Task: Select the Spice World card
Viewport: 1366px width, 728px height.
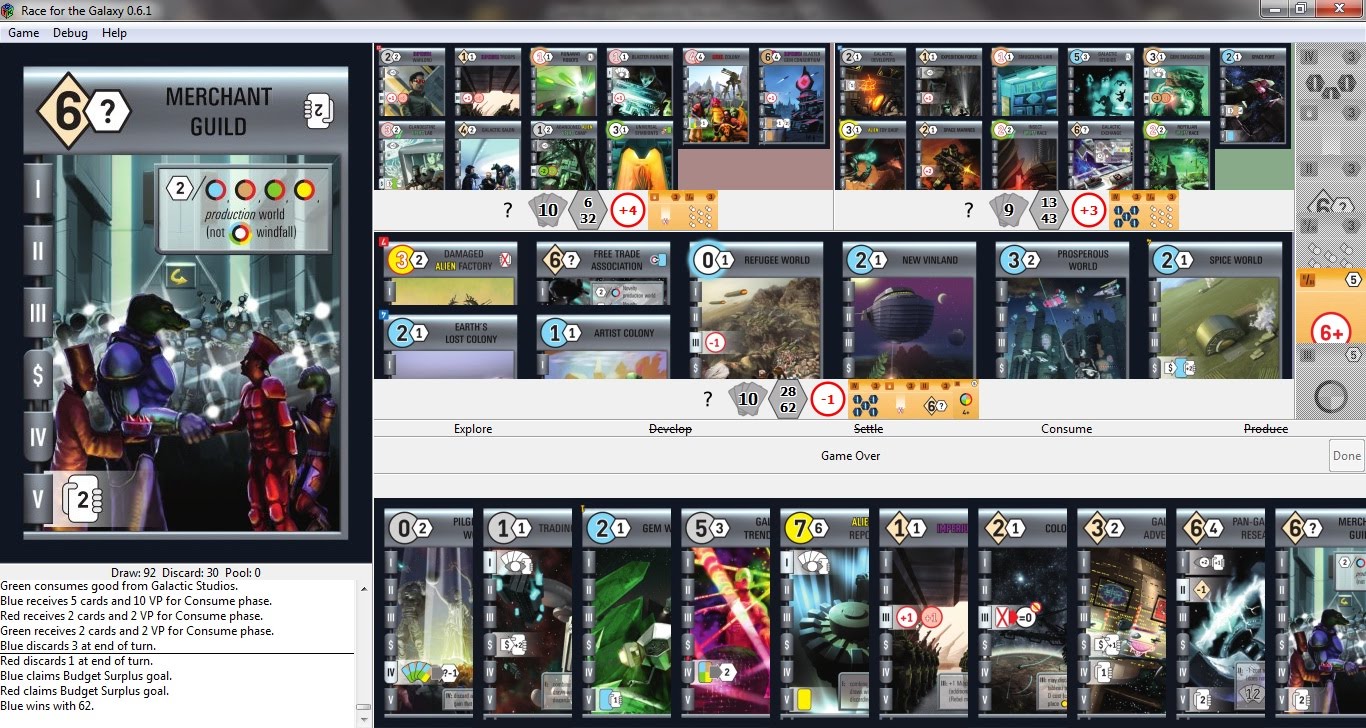Action: (1215, 310)
